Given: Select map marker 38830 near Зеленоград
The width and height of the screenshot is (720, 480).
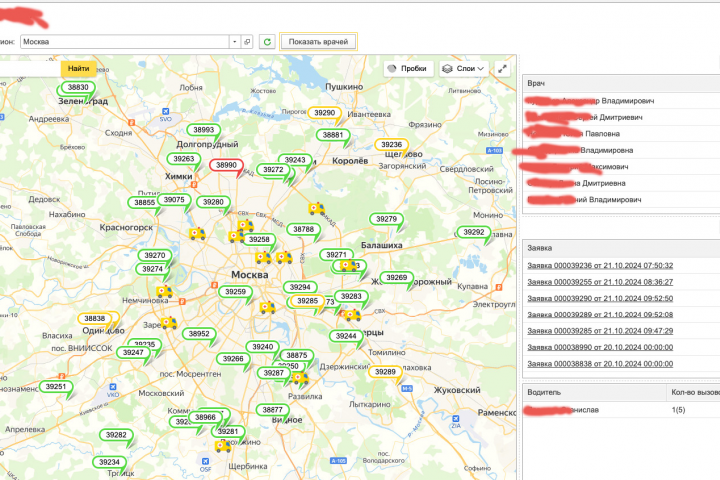Looking at the screenshot, I should (78, 87).
